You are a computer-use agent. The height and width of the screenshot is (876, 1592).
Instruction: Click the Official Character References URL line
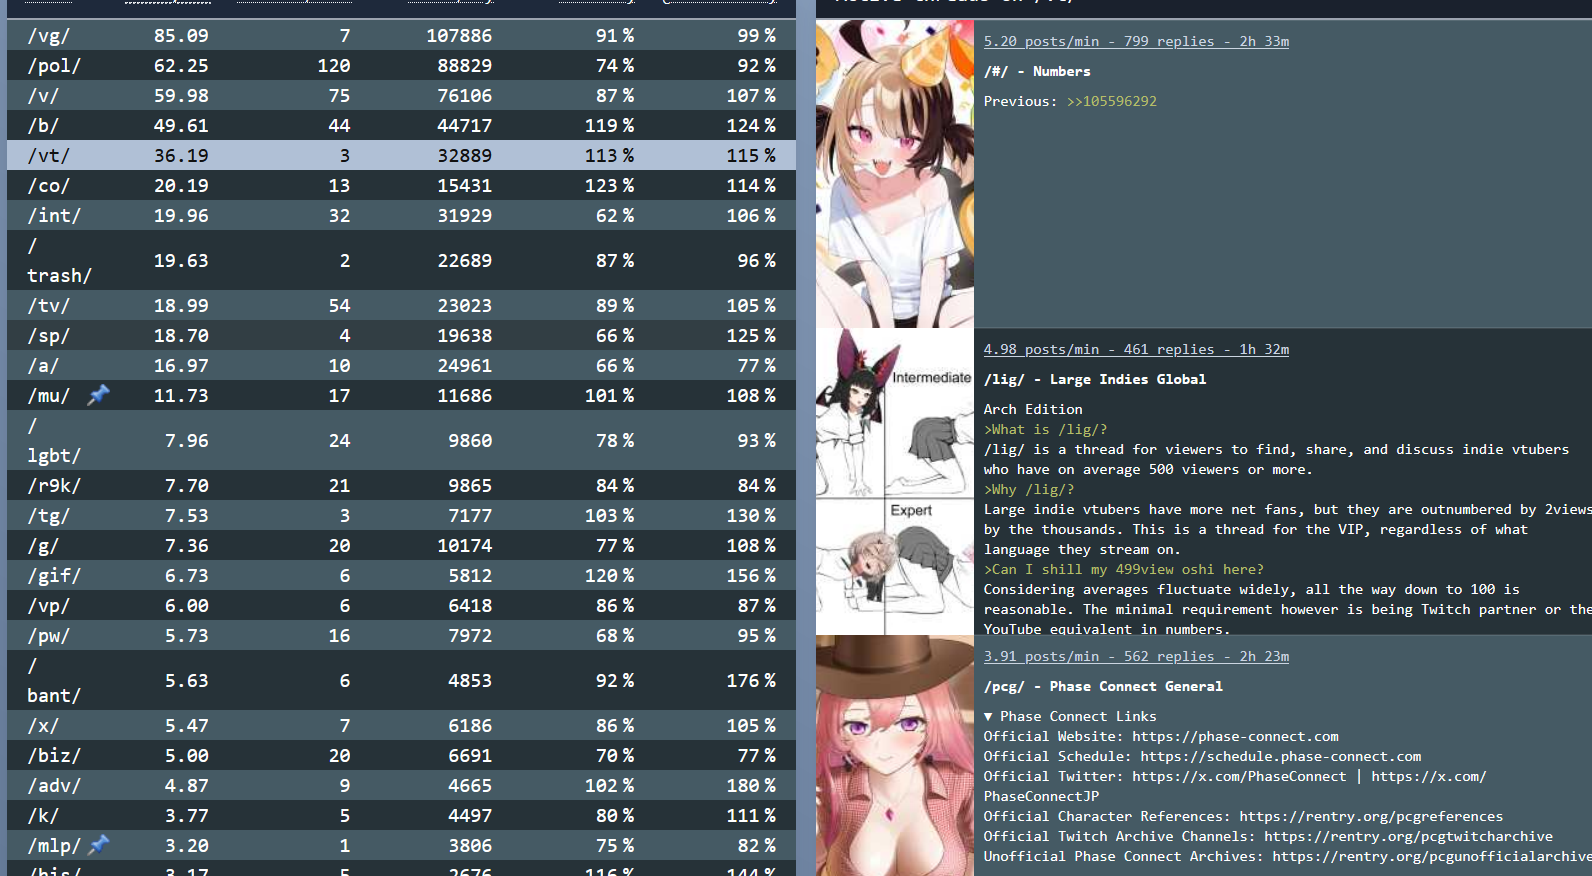(x=1243, y=816)
